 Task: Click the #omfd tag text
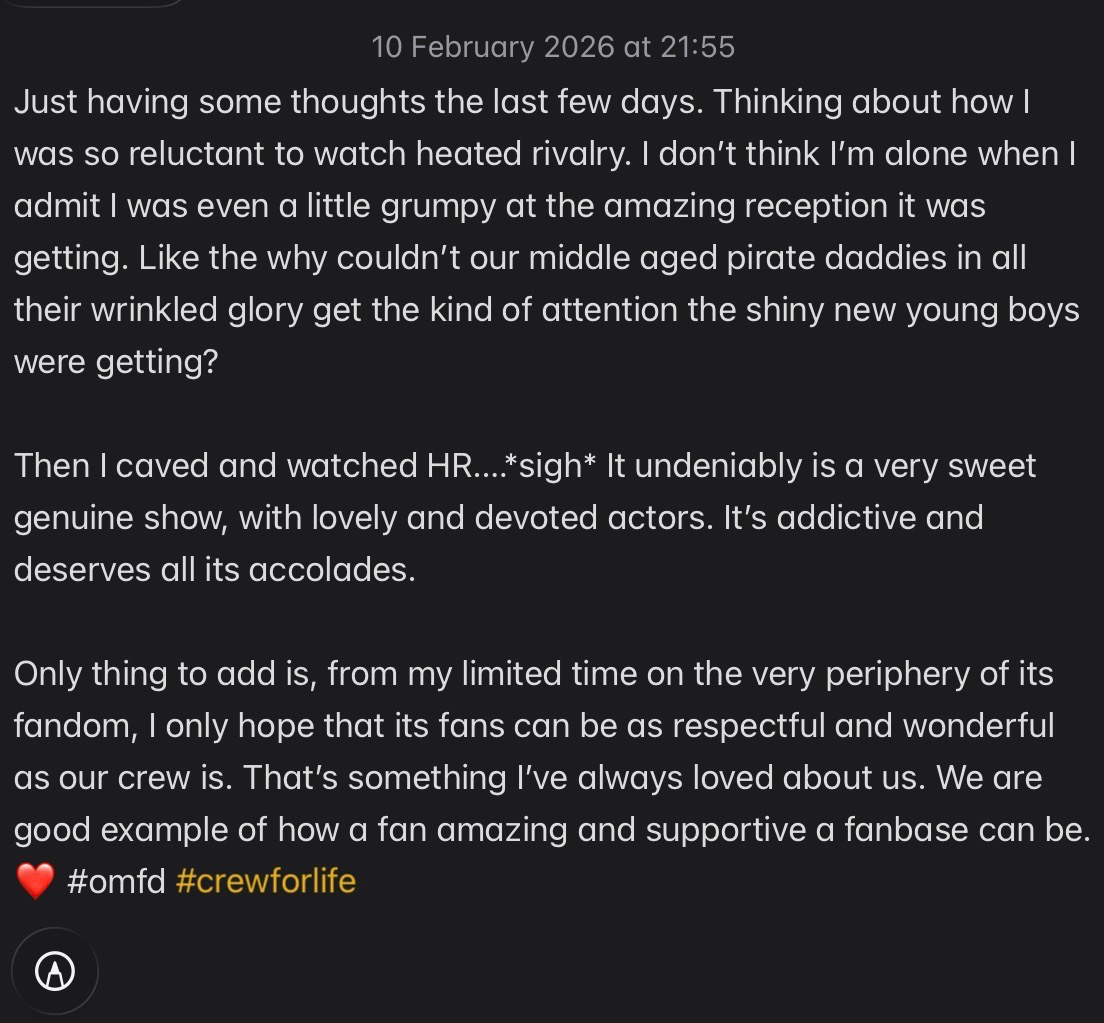click(x=116, y=882)
